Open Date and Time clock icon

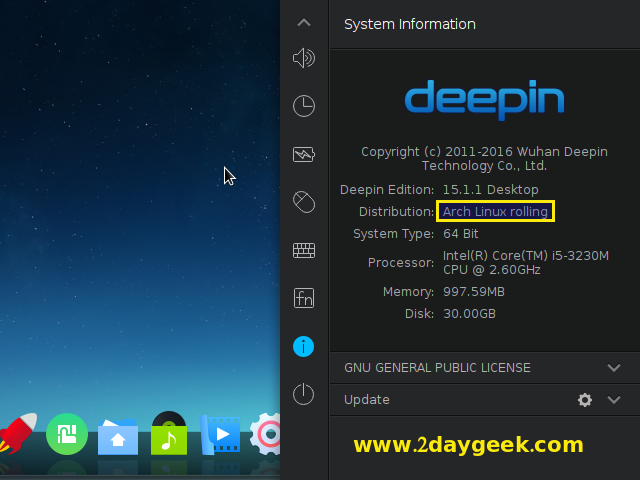pos(304,106)
